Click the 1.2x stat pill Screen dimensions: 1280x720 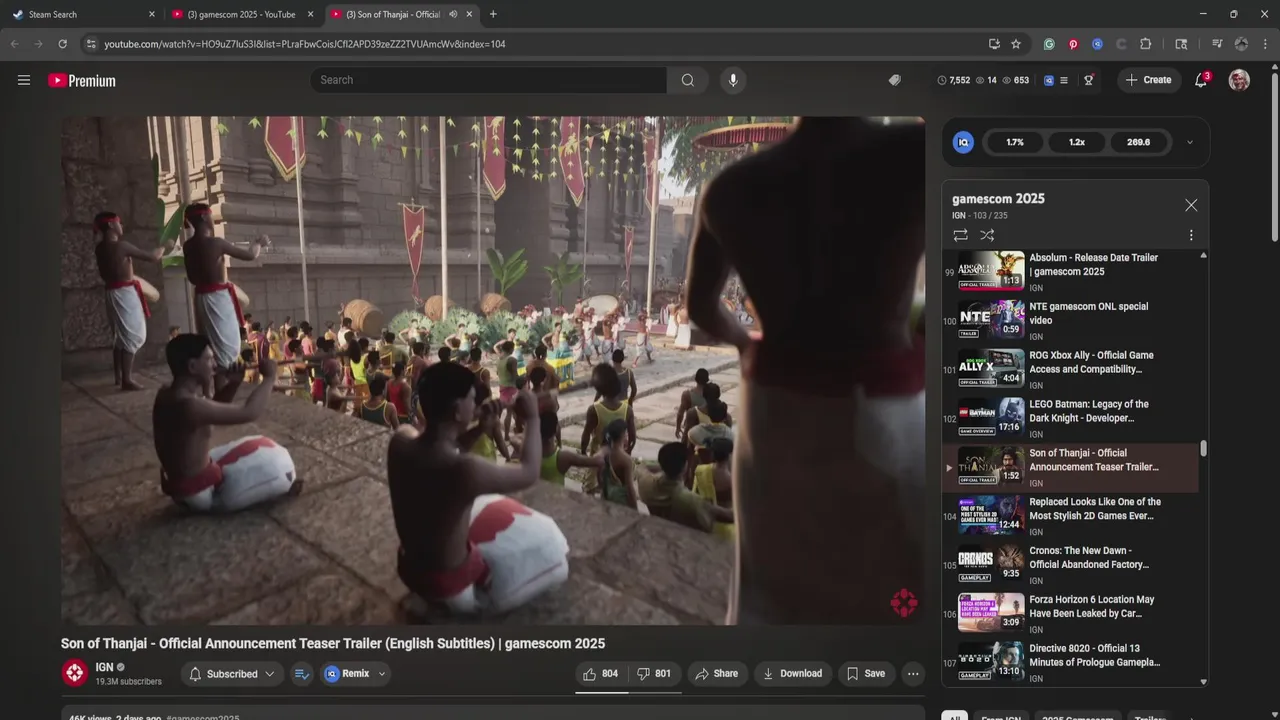click(1077, 142)
